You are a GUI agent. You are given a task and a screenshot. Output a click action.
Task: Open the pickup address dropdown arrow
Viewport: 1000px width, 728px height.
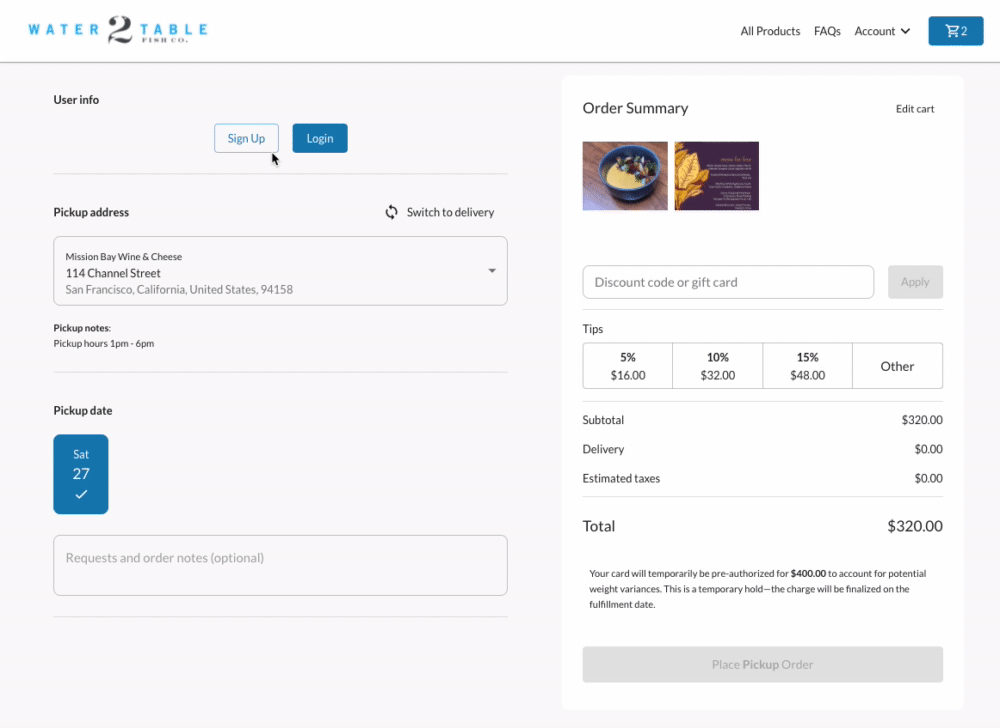tap(492, 271)
